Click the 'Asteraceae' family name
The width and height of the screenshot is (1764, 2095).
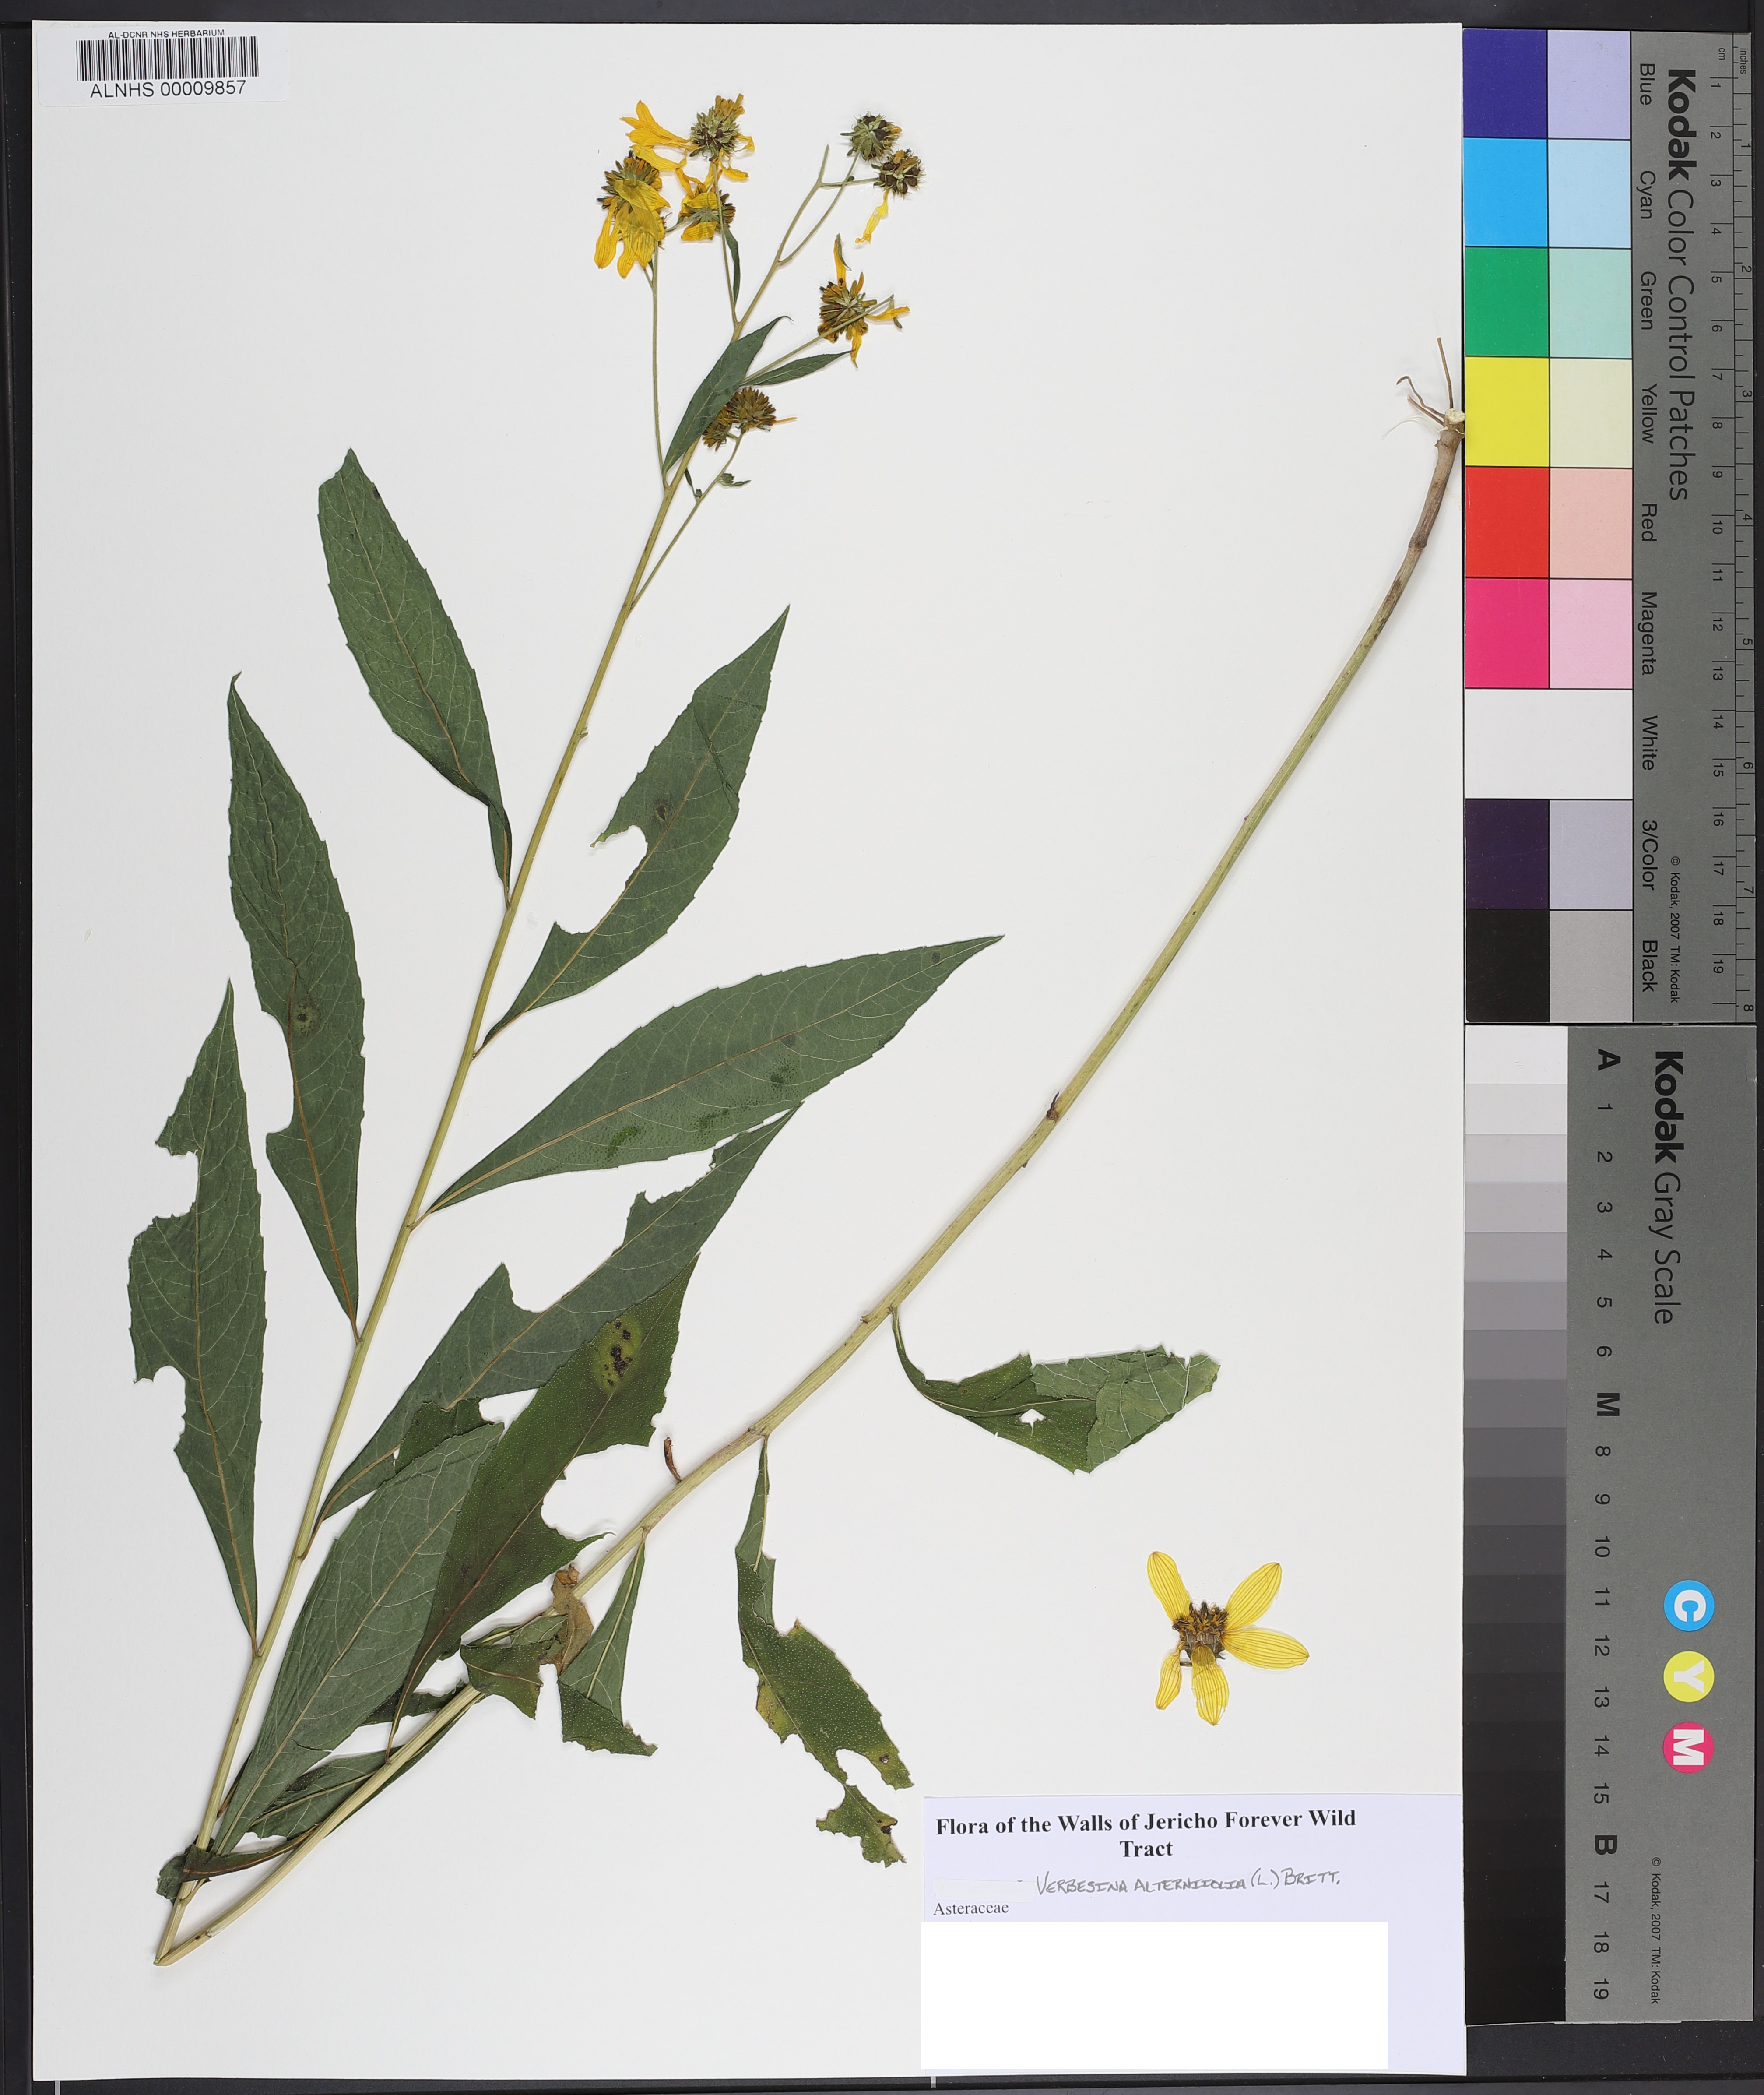pyautogui.click(x=970, y=1909)
